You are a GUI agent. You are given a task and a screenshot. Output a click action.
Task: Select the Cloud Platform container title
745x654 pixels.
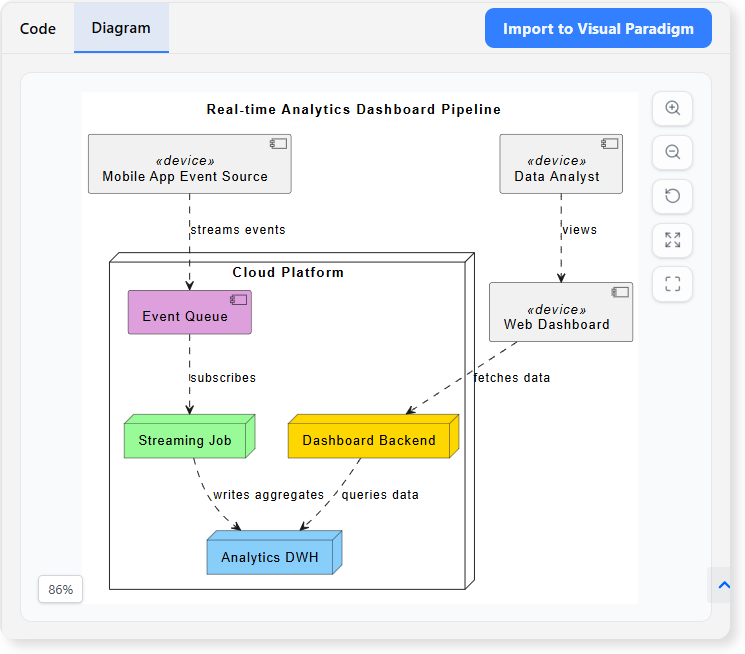(288, 272)
